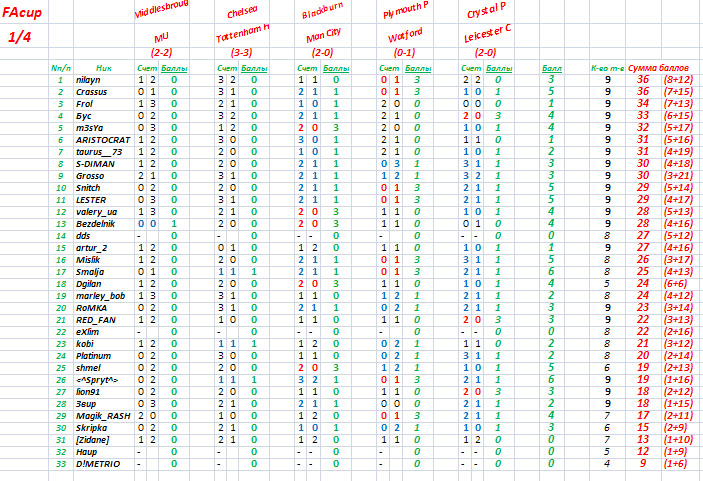Select the Watford team label

(404, 35)
